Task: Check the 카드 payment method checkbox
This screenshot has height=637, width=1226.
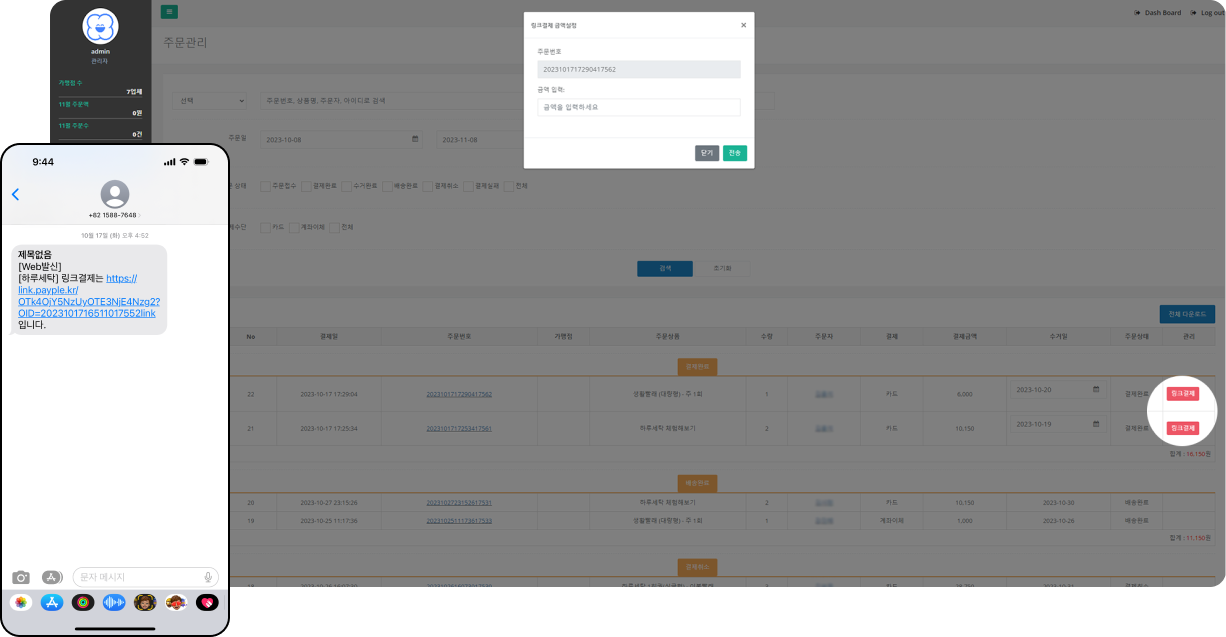Action: 265,227
